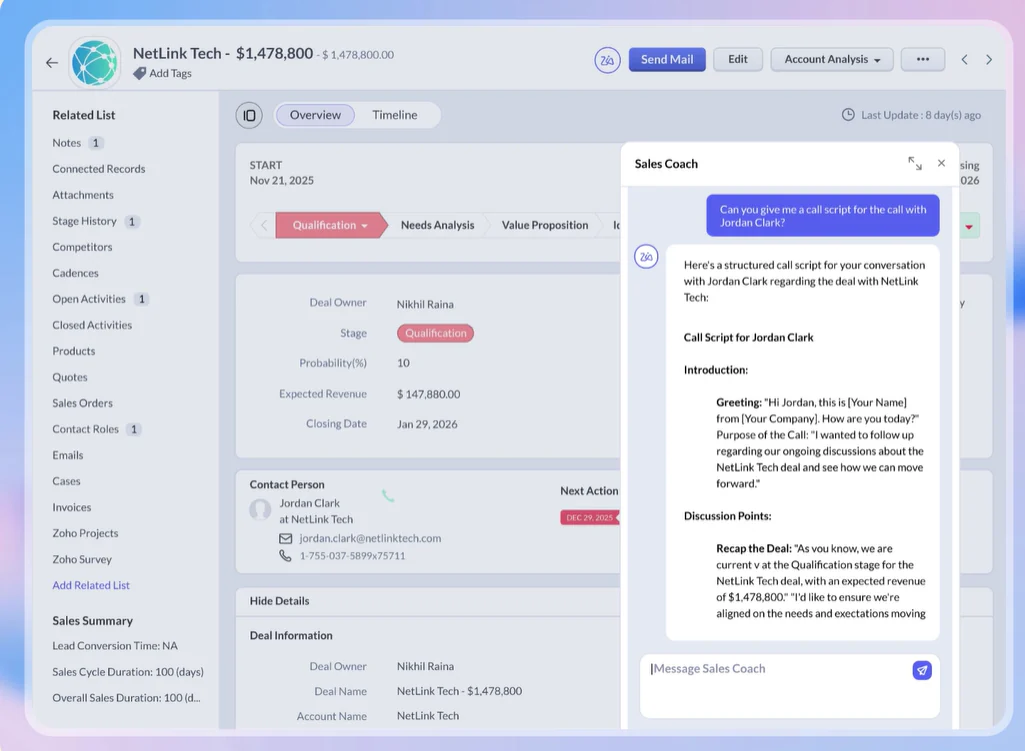Viewport: 1025px width, 751px height.
Task: Open Notes in Related List
Action: click(67, 142)
